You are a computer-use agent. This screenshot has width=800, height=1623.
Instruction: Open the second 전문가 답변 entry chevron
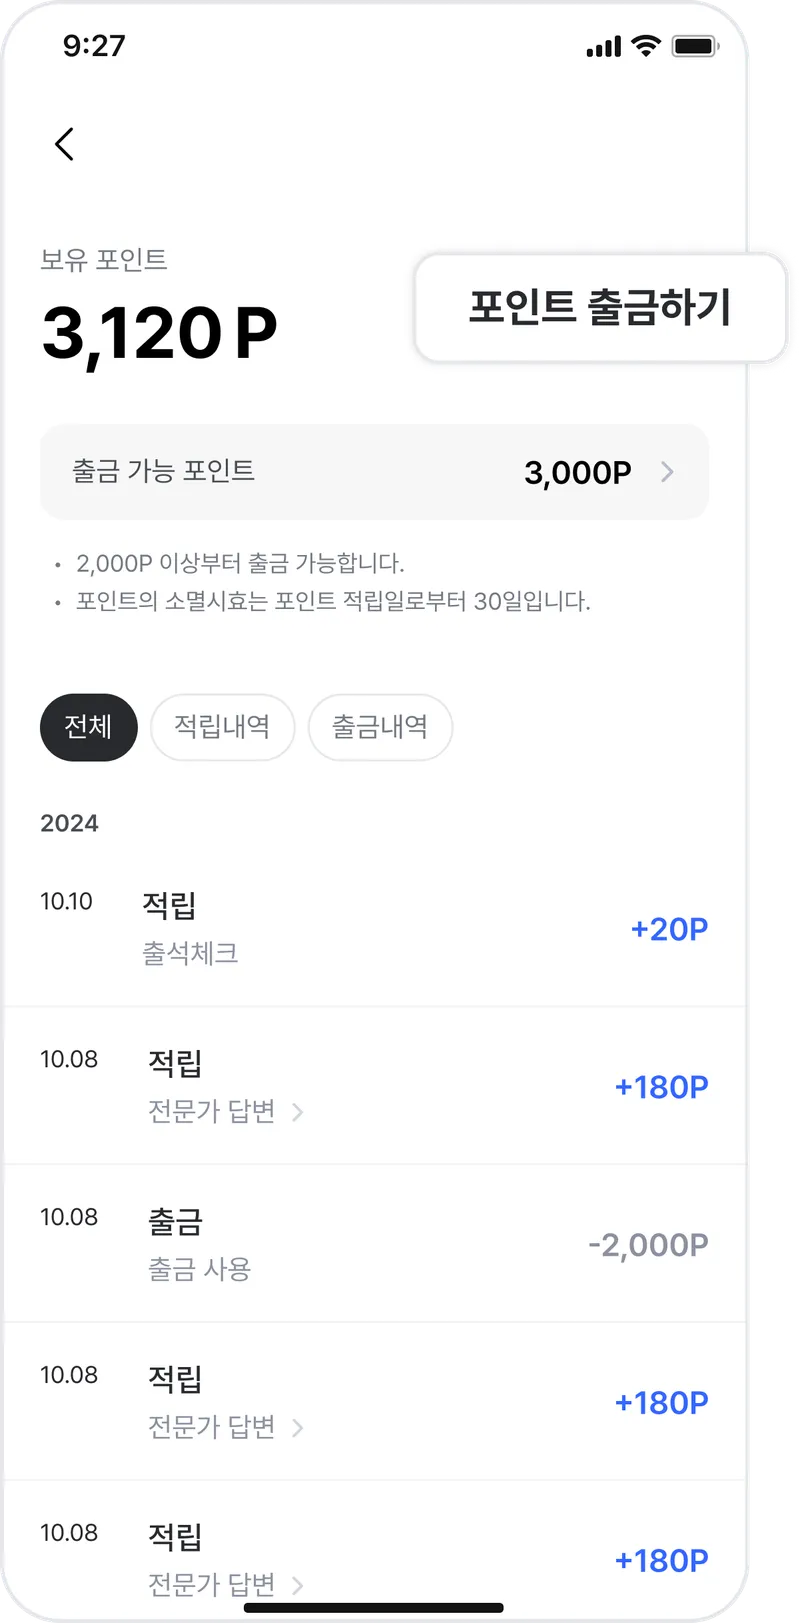point(298,1427)
